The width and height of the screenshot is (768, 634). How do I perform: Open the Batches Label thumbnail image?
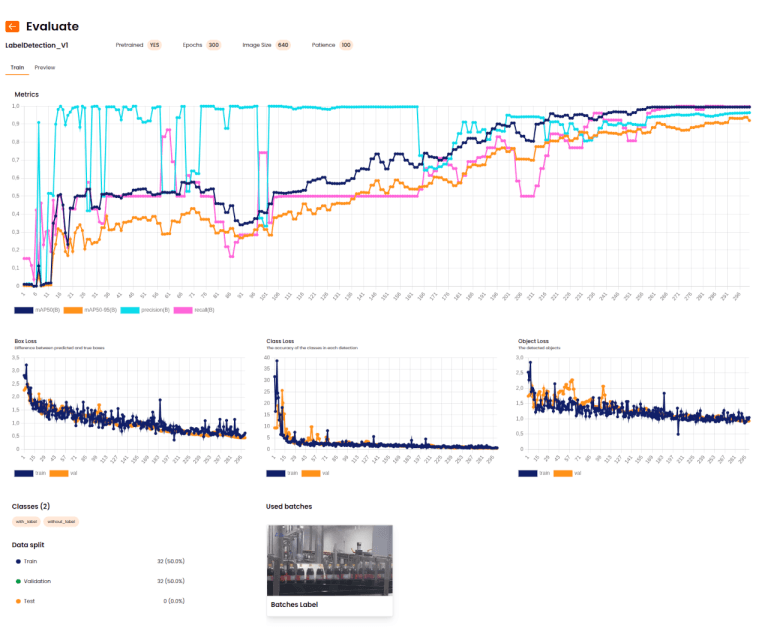pos(330,561)
